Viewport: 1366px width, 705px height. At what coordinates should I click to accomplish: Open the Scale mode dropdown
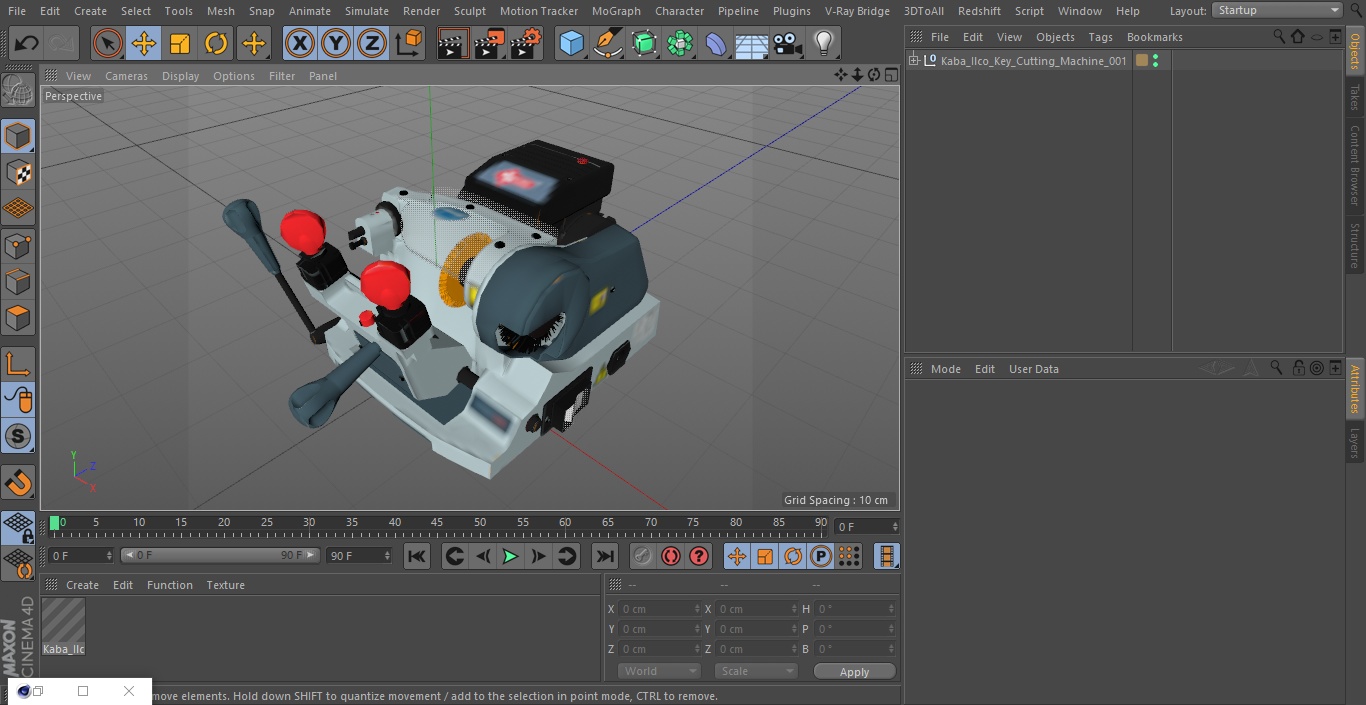point(756,671)
